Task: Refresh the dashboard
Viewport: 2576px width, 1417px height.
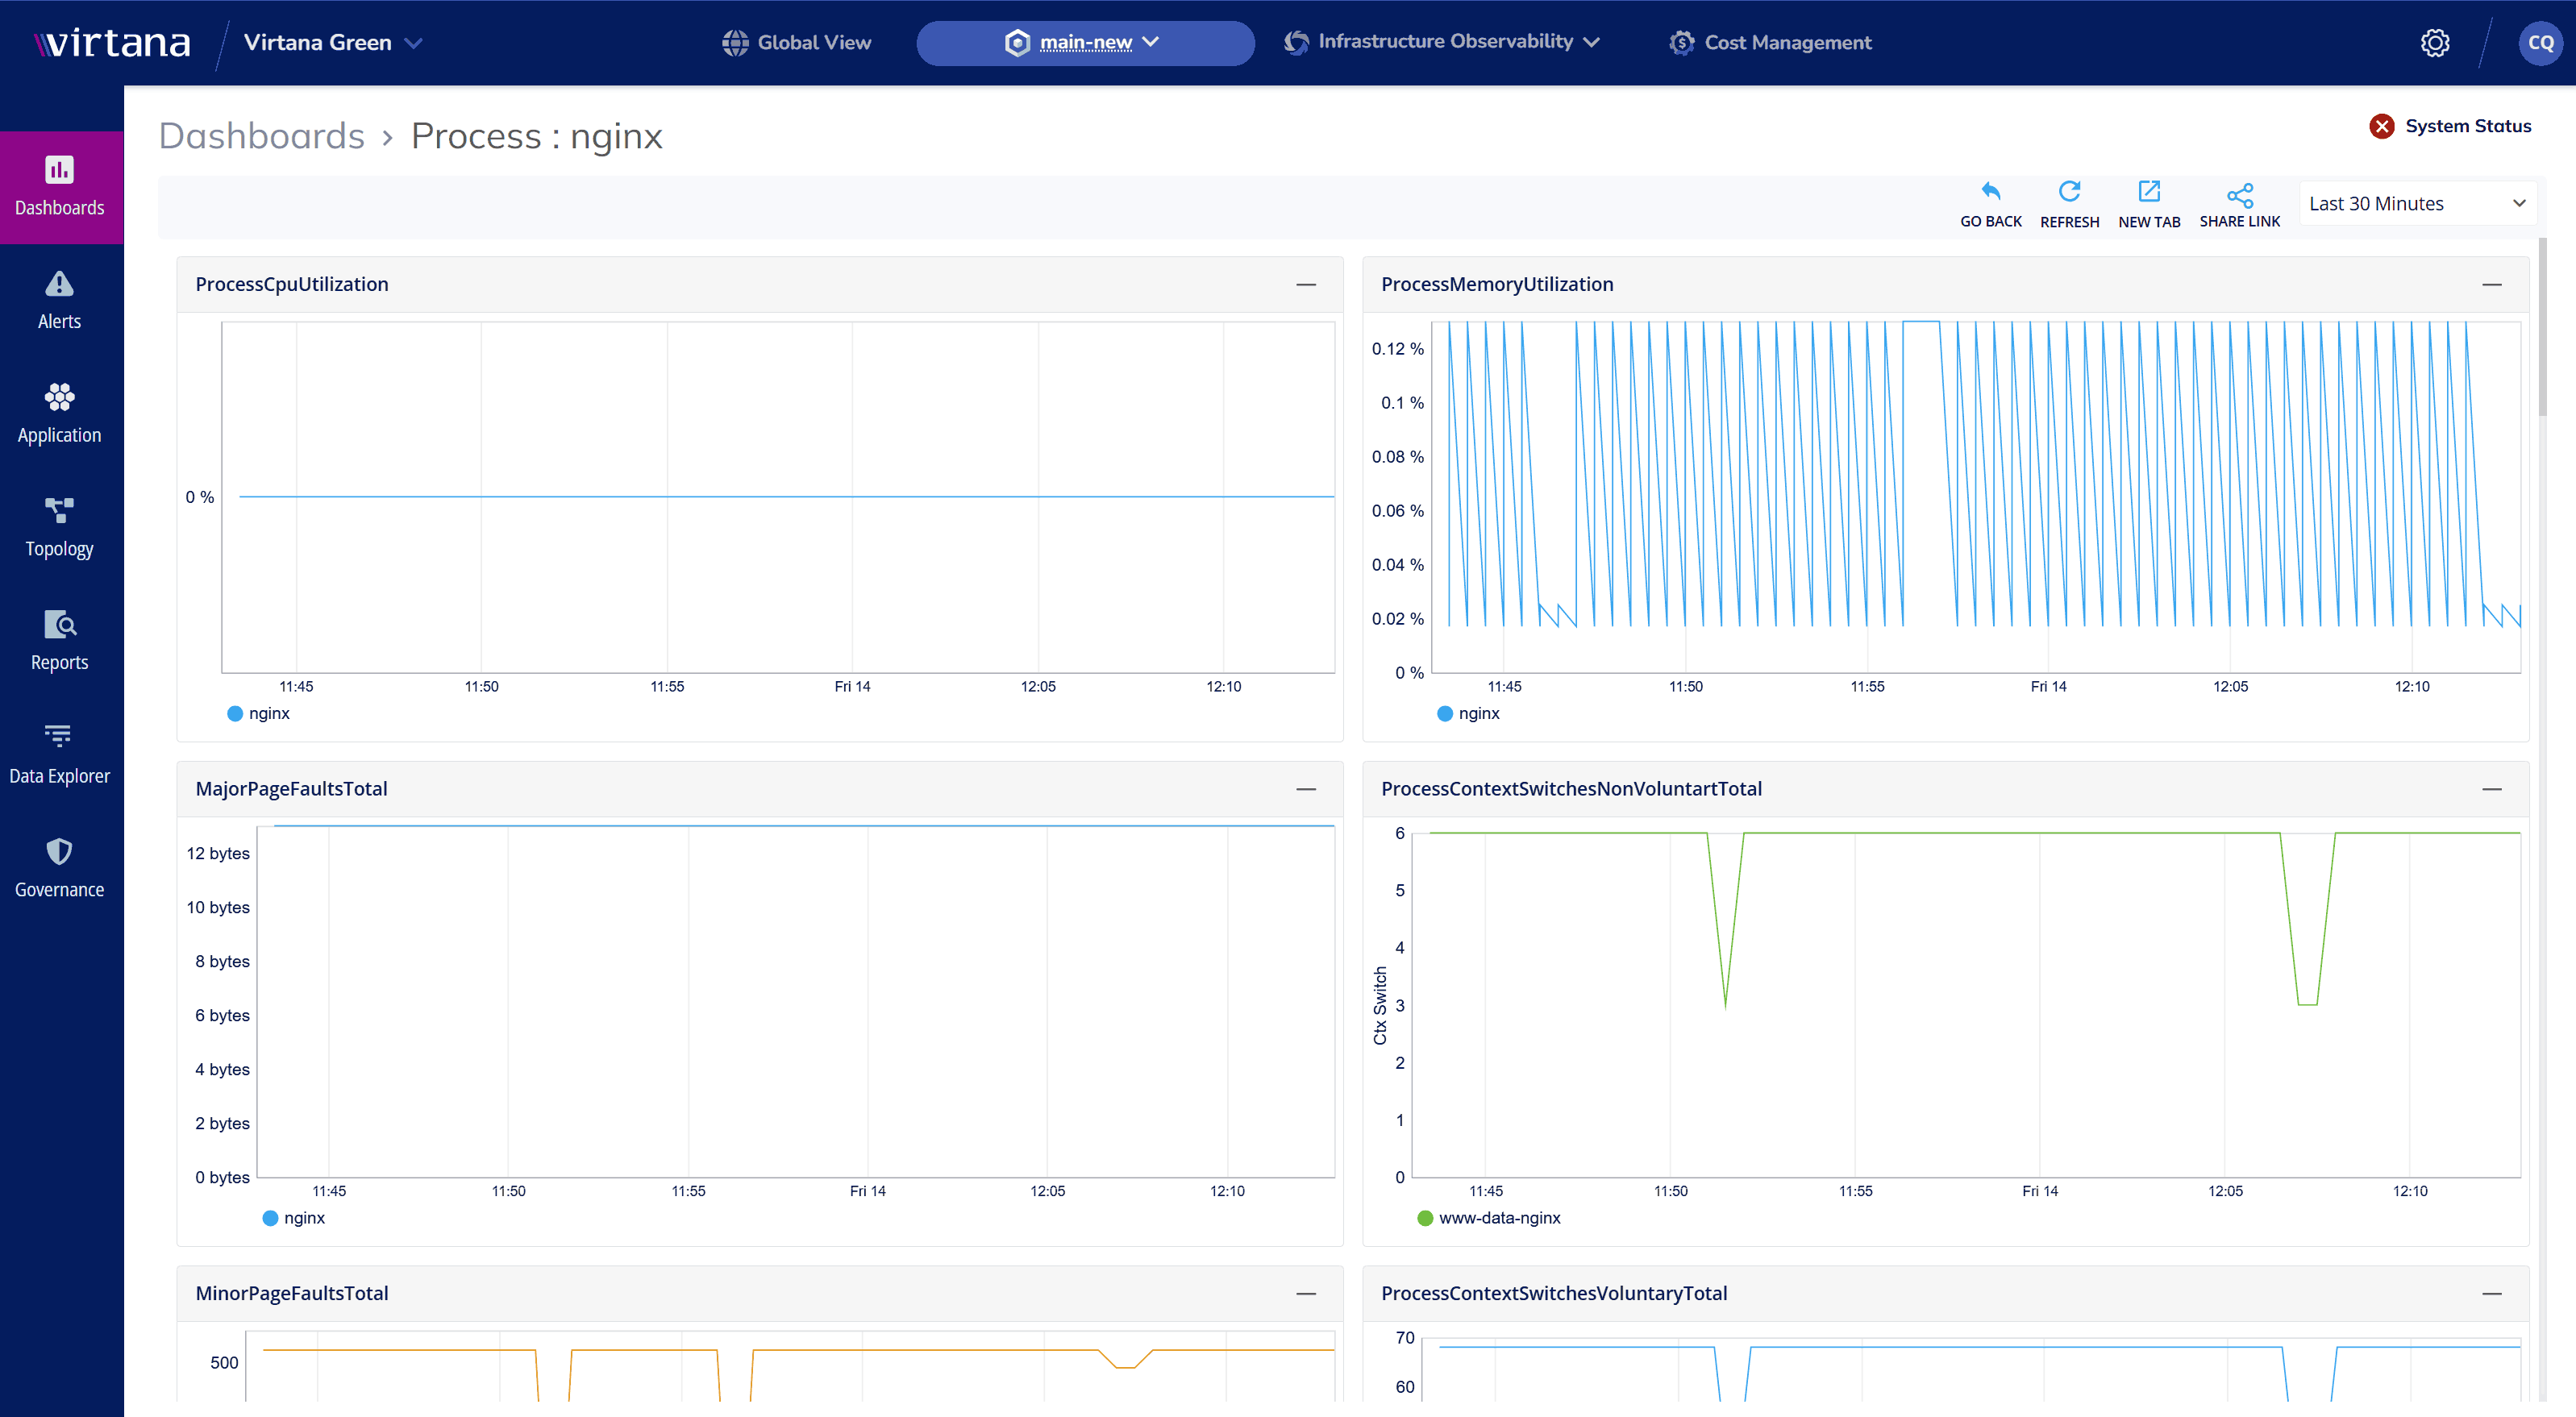Action: click(x=2069, y=205)
